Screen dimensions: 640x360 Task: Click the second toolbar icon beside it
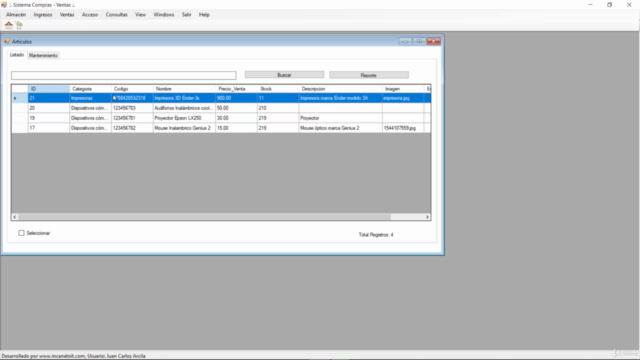[x=19, y=25]
